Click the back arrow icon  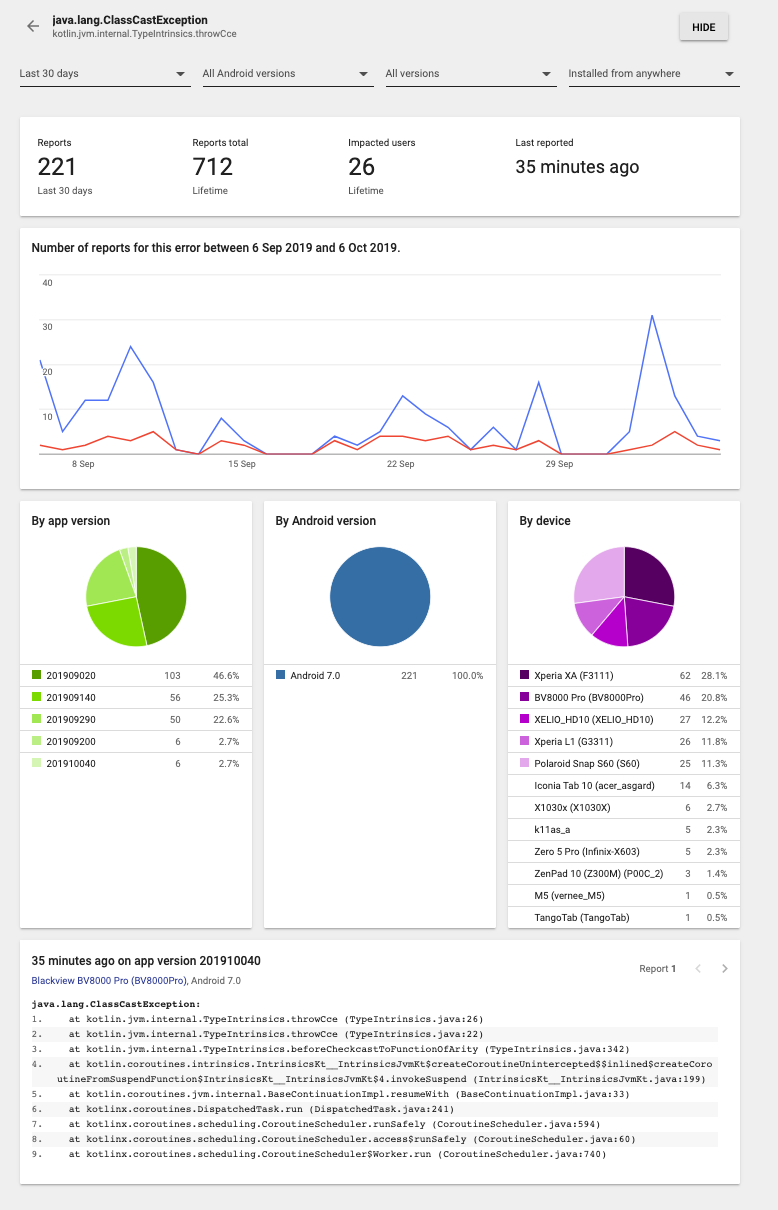[33, 27]
